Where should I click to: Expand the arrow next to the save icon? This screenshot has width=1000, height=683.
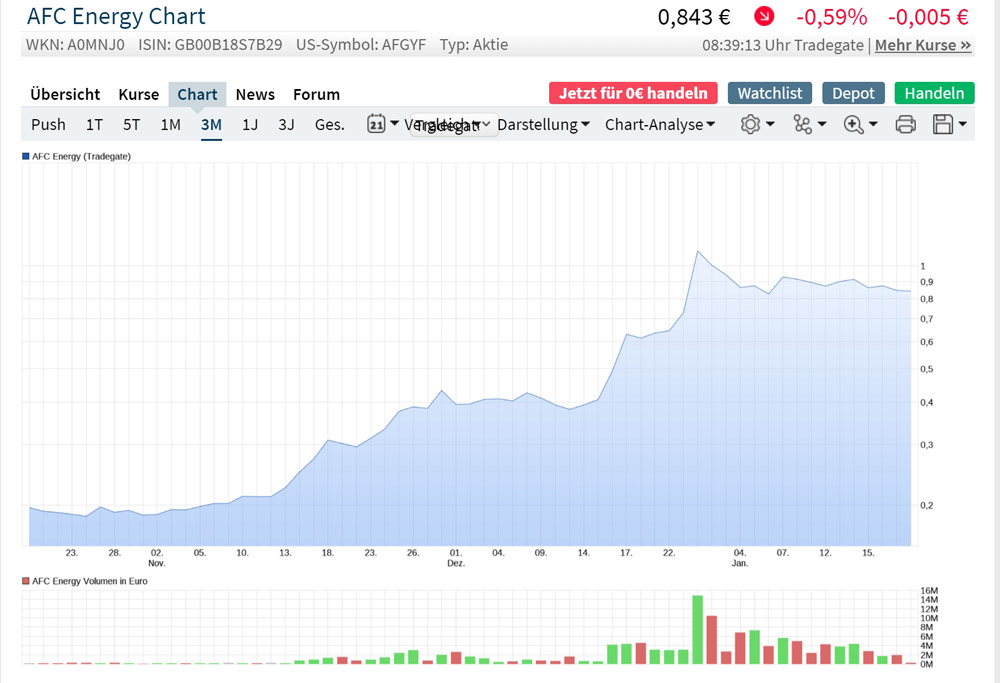click(x=962, y=124)
